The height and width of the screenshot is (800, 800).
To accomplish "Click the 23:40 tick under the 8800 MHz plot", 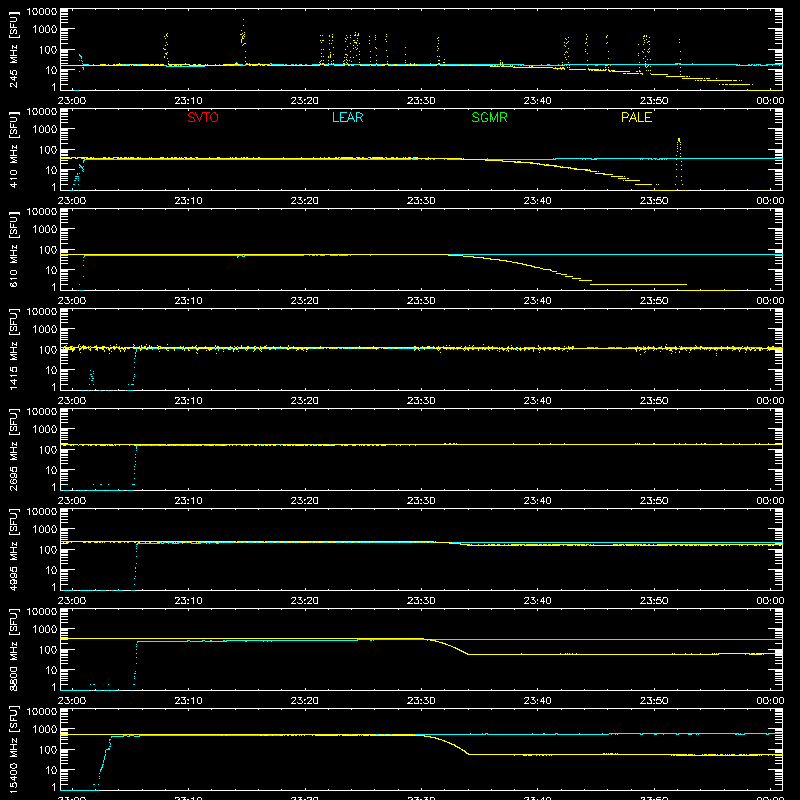I will pyautogui.click(x=537, y=701).
